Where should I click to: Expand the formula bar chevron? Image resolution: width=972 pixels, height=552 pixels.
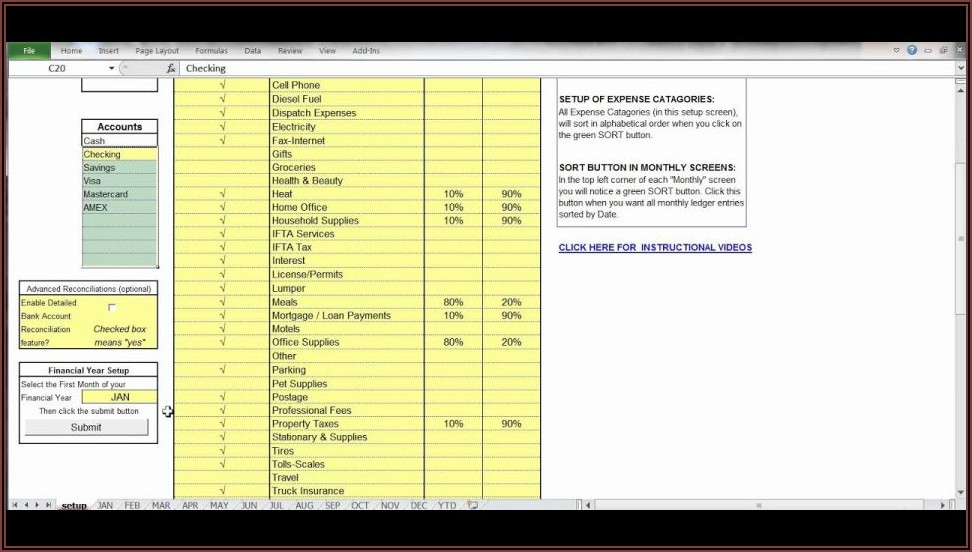tap(961, 68)
